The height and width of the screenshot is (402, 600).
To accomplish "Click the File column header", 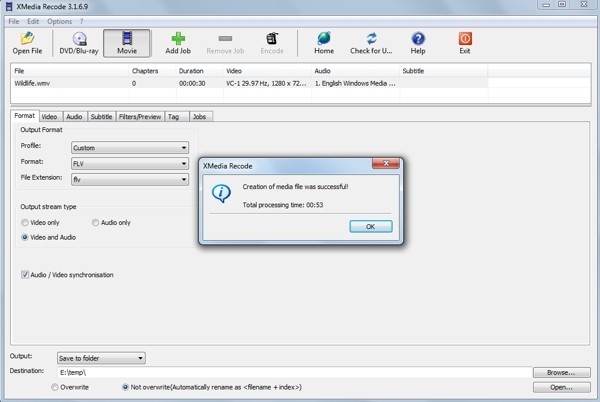I will (70, 71).
